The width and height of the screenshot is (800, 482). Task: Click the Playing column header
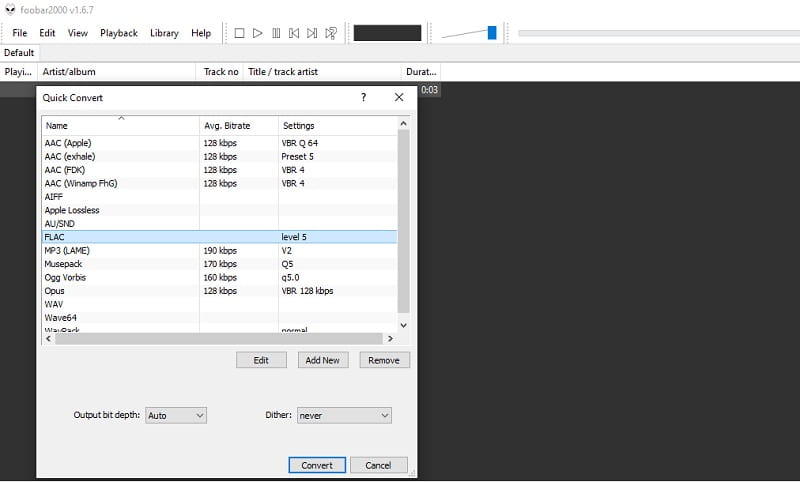pyautogui.click(x=18, y=72)
